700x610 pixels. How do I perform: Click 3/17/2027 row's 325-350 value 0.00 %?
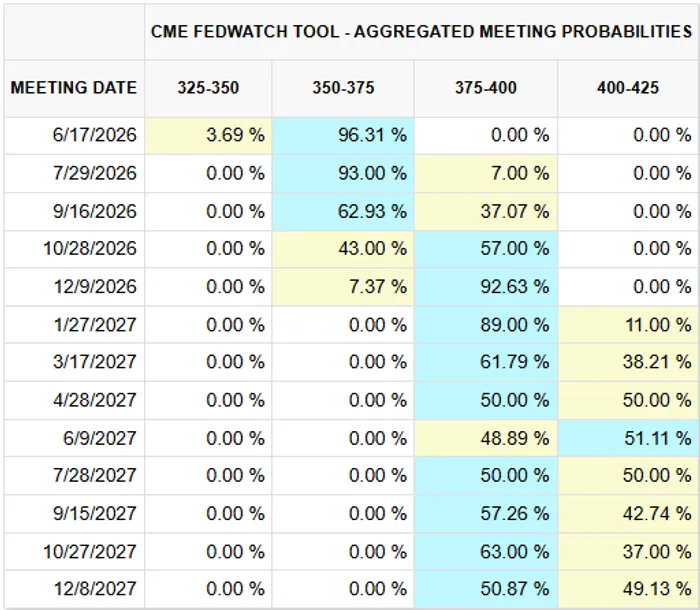[x=208, y=362]
